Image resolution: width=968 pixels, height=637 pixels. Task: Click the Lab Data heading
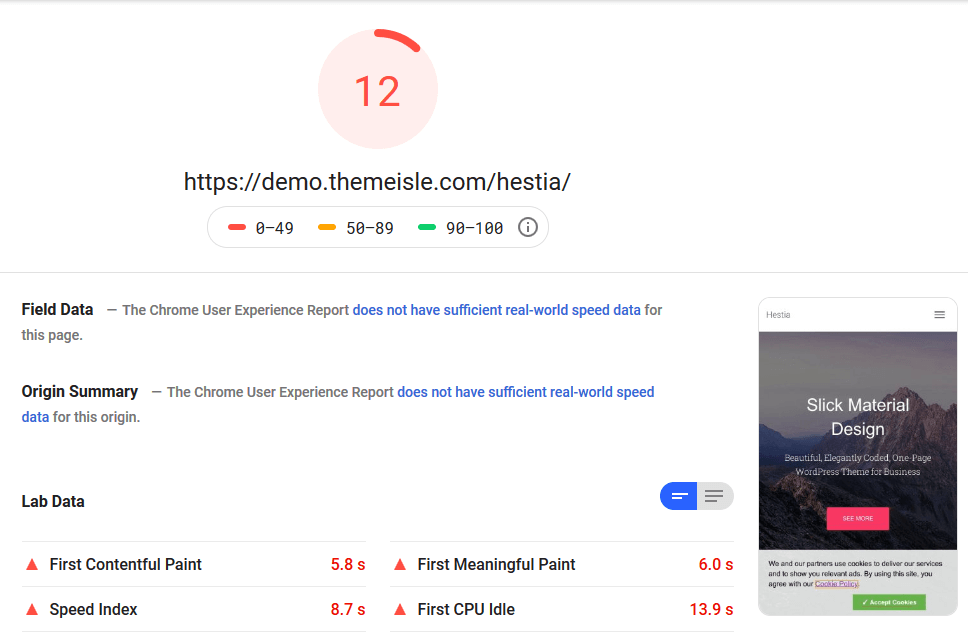point(53,501)
